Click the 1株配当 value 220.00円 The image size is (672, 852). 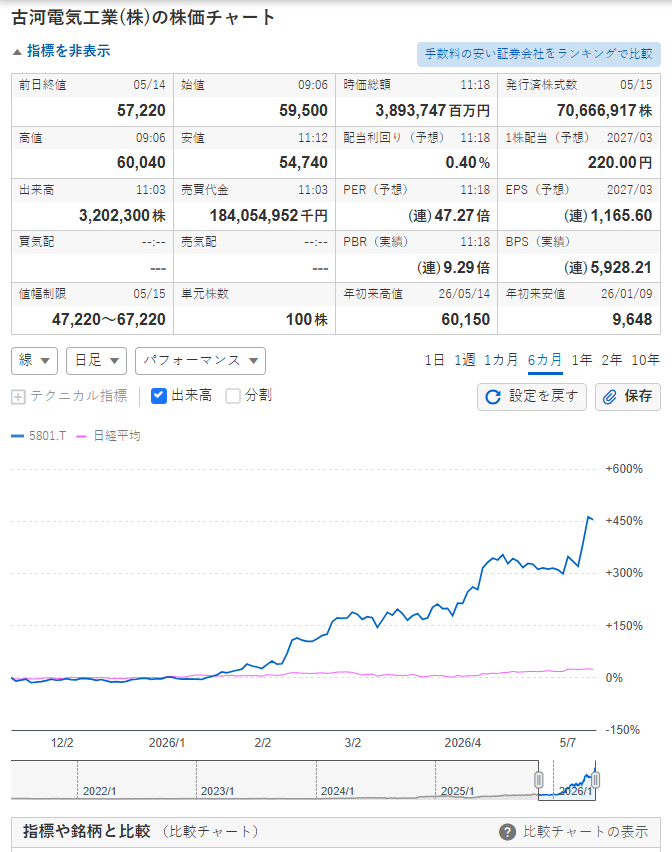point(620,162)
